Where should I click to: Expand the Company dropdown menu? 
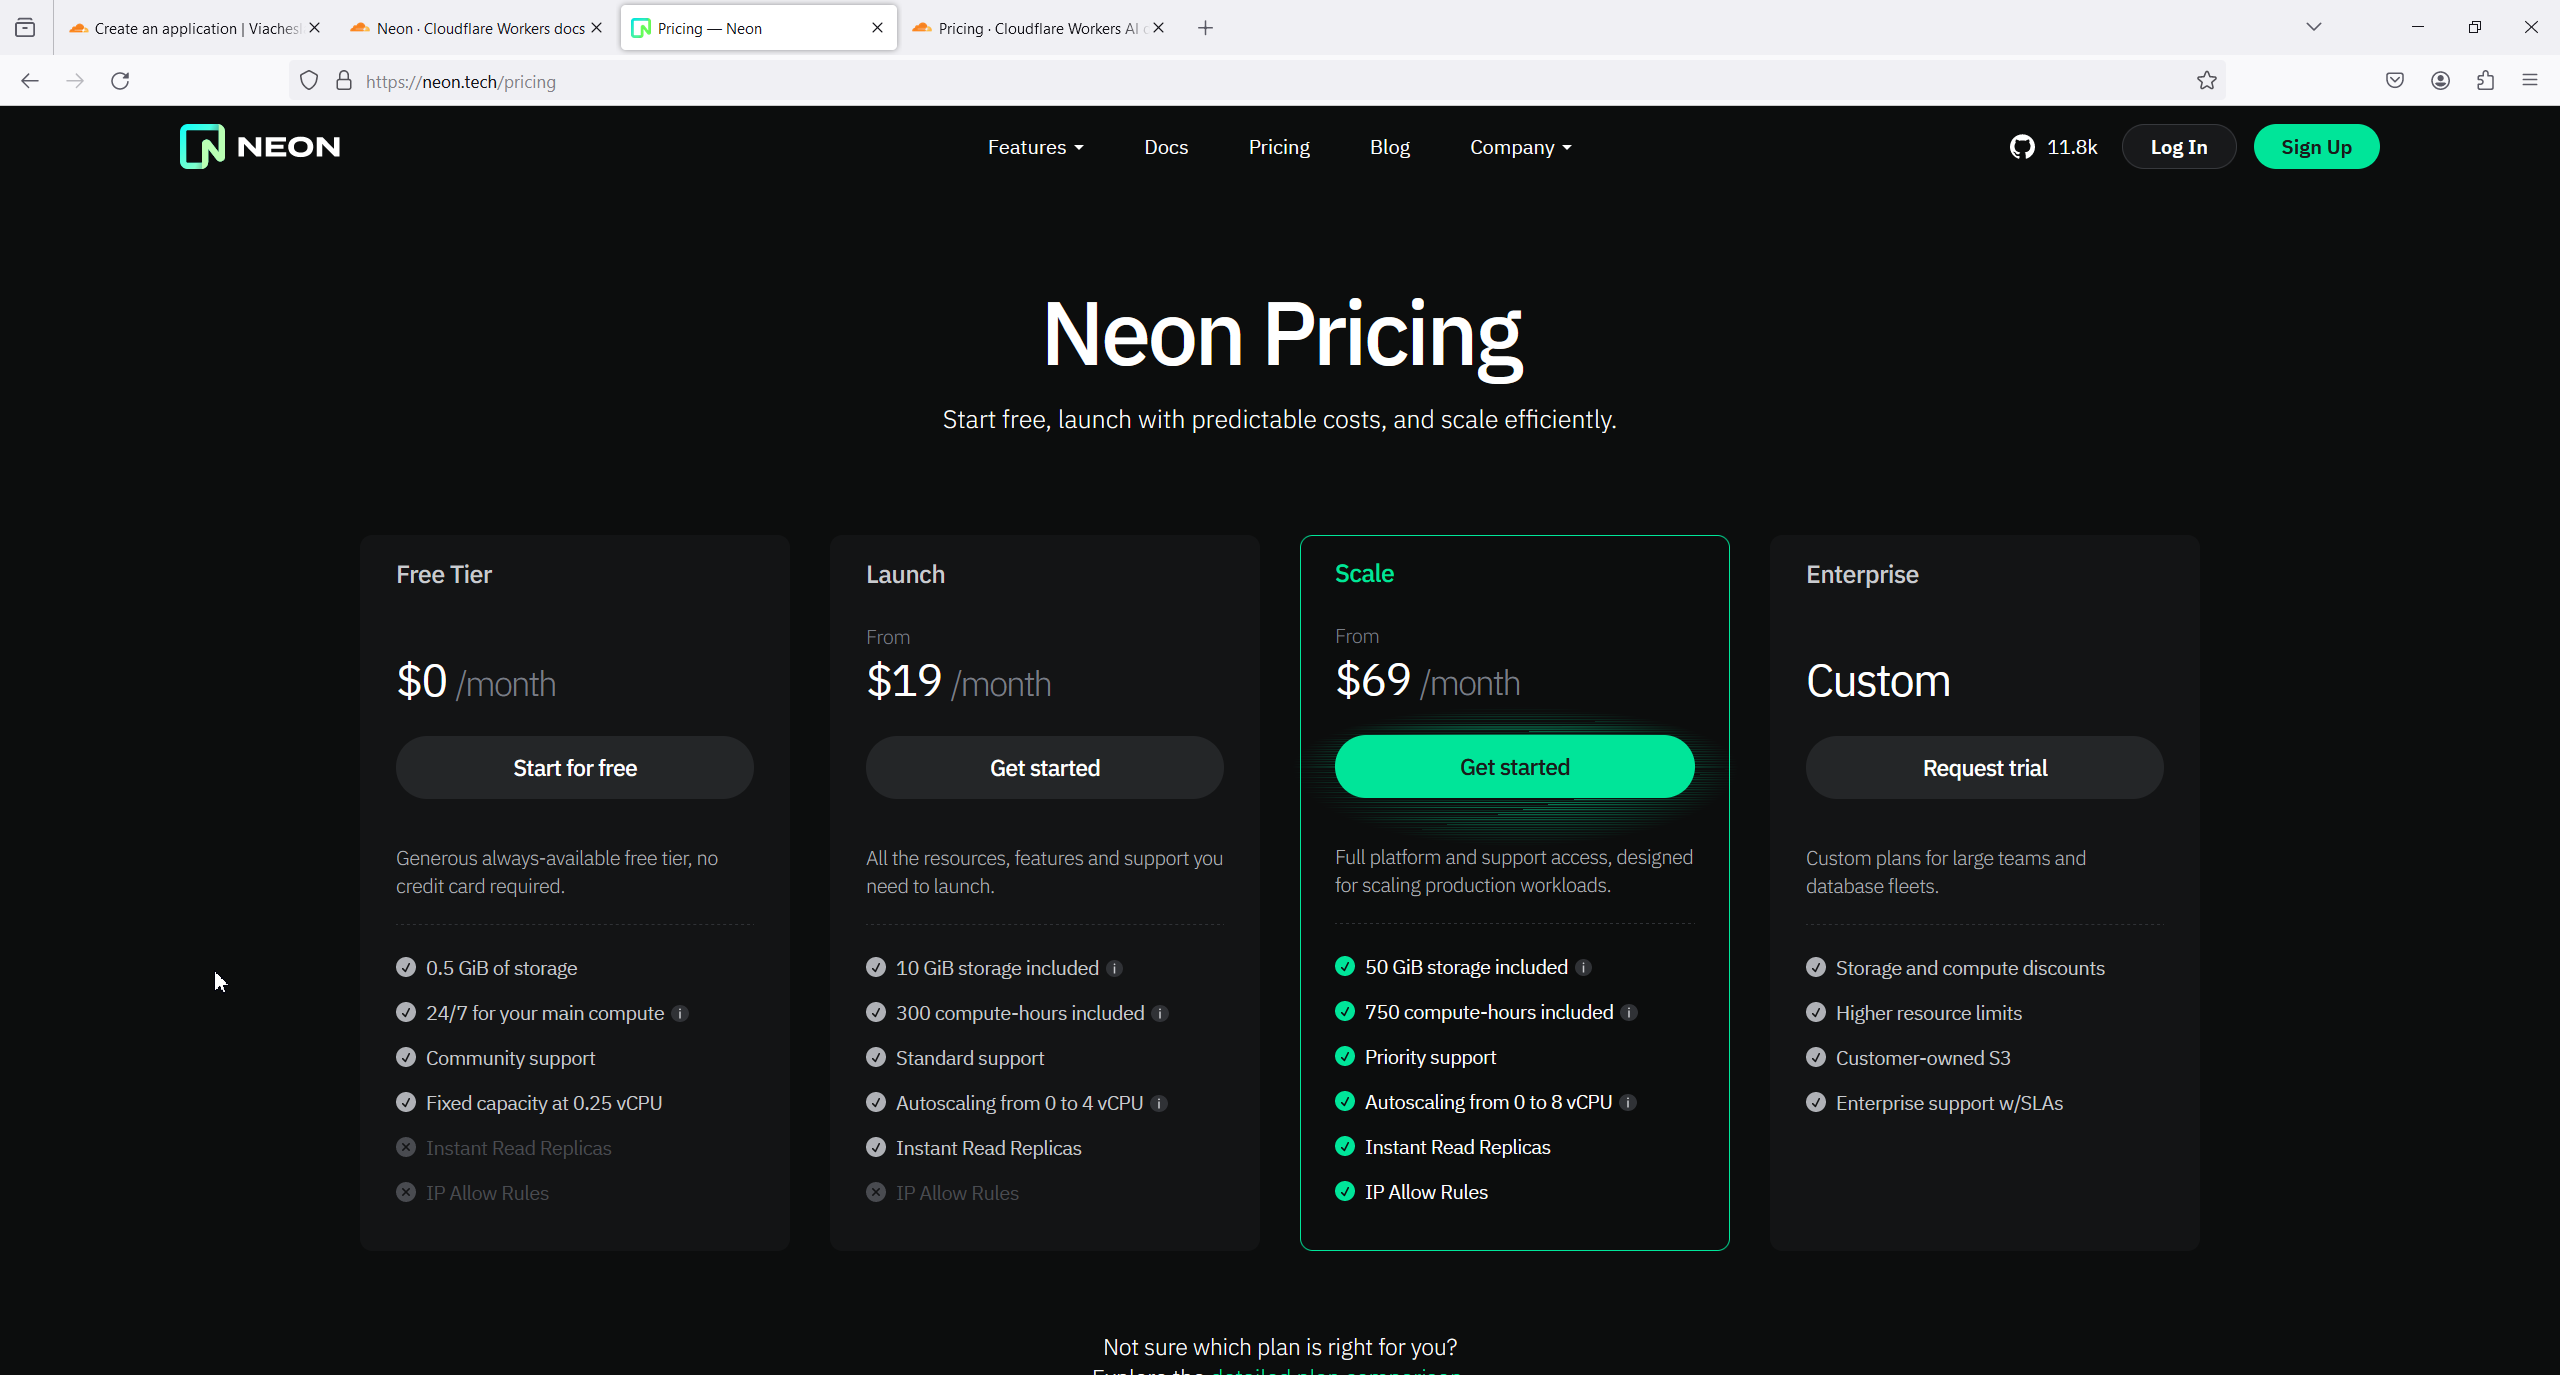point(1520,147)
